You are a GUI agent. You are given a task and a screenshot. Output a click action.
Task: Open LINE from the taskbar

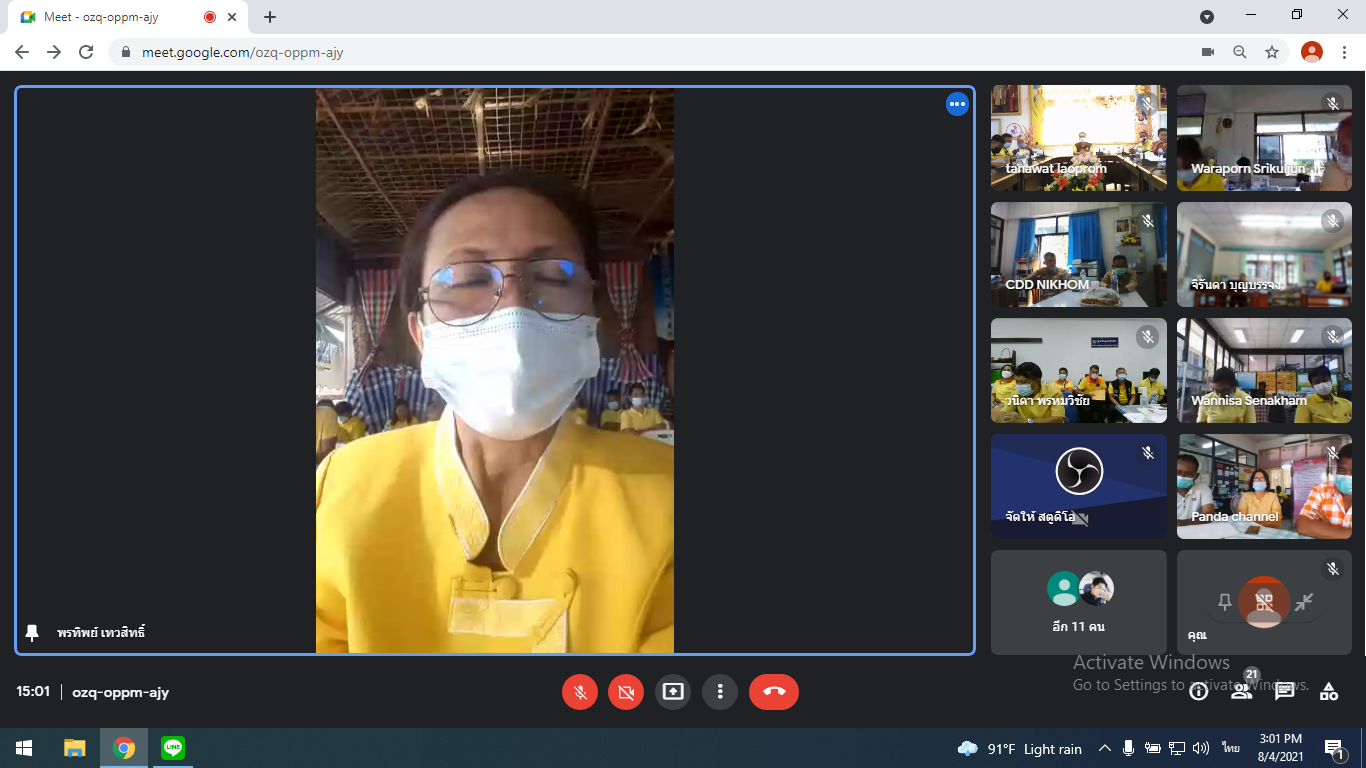pos(174,748)
